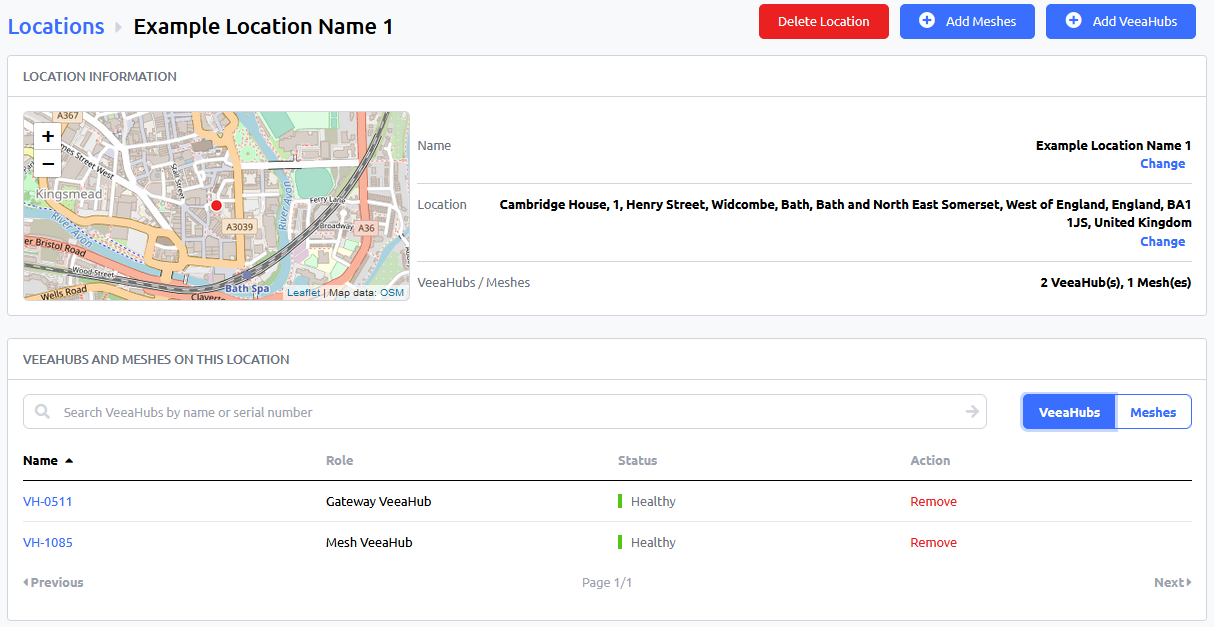Click the Status column header
1214x627 pixels.
tap(638, 461)
